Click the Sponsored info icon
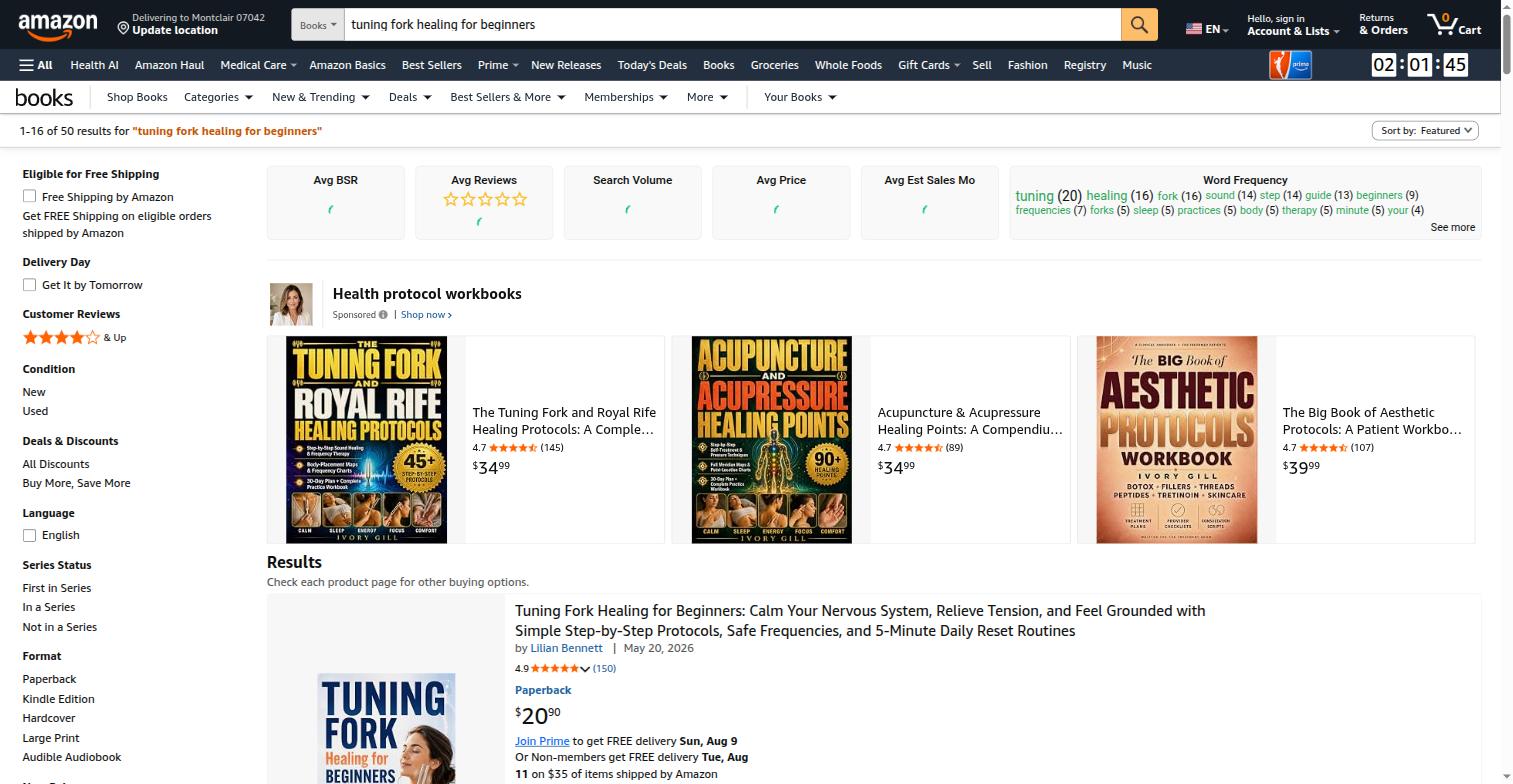Screen dimensions: 1513x784 point(383,315)
